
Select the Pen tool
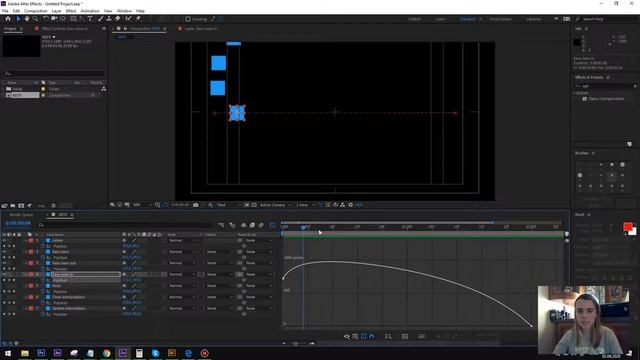tap(82, 19)
